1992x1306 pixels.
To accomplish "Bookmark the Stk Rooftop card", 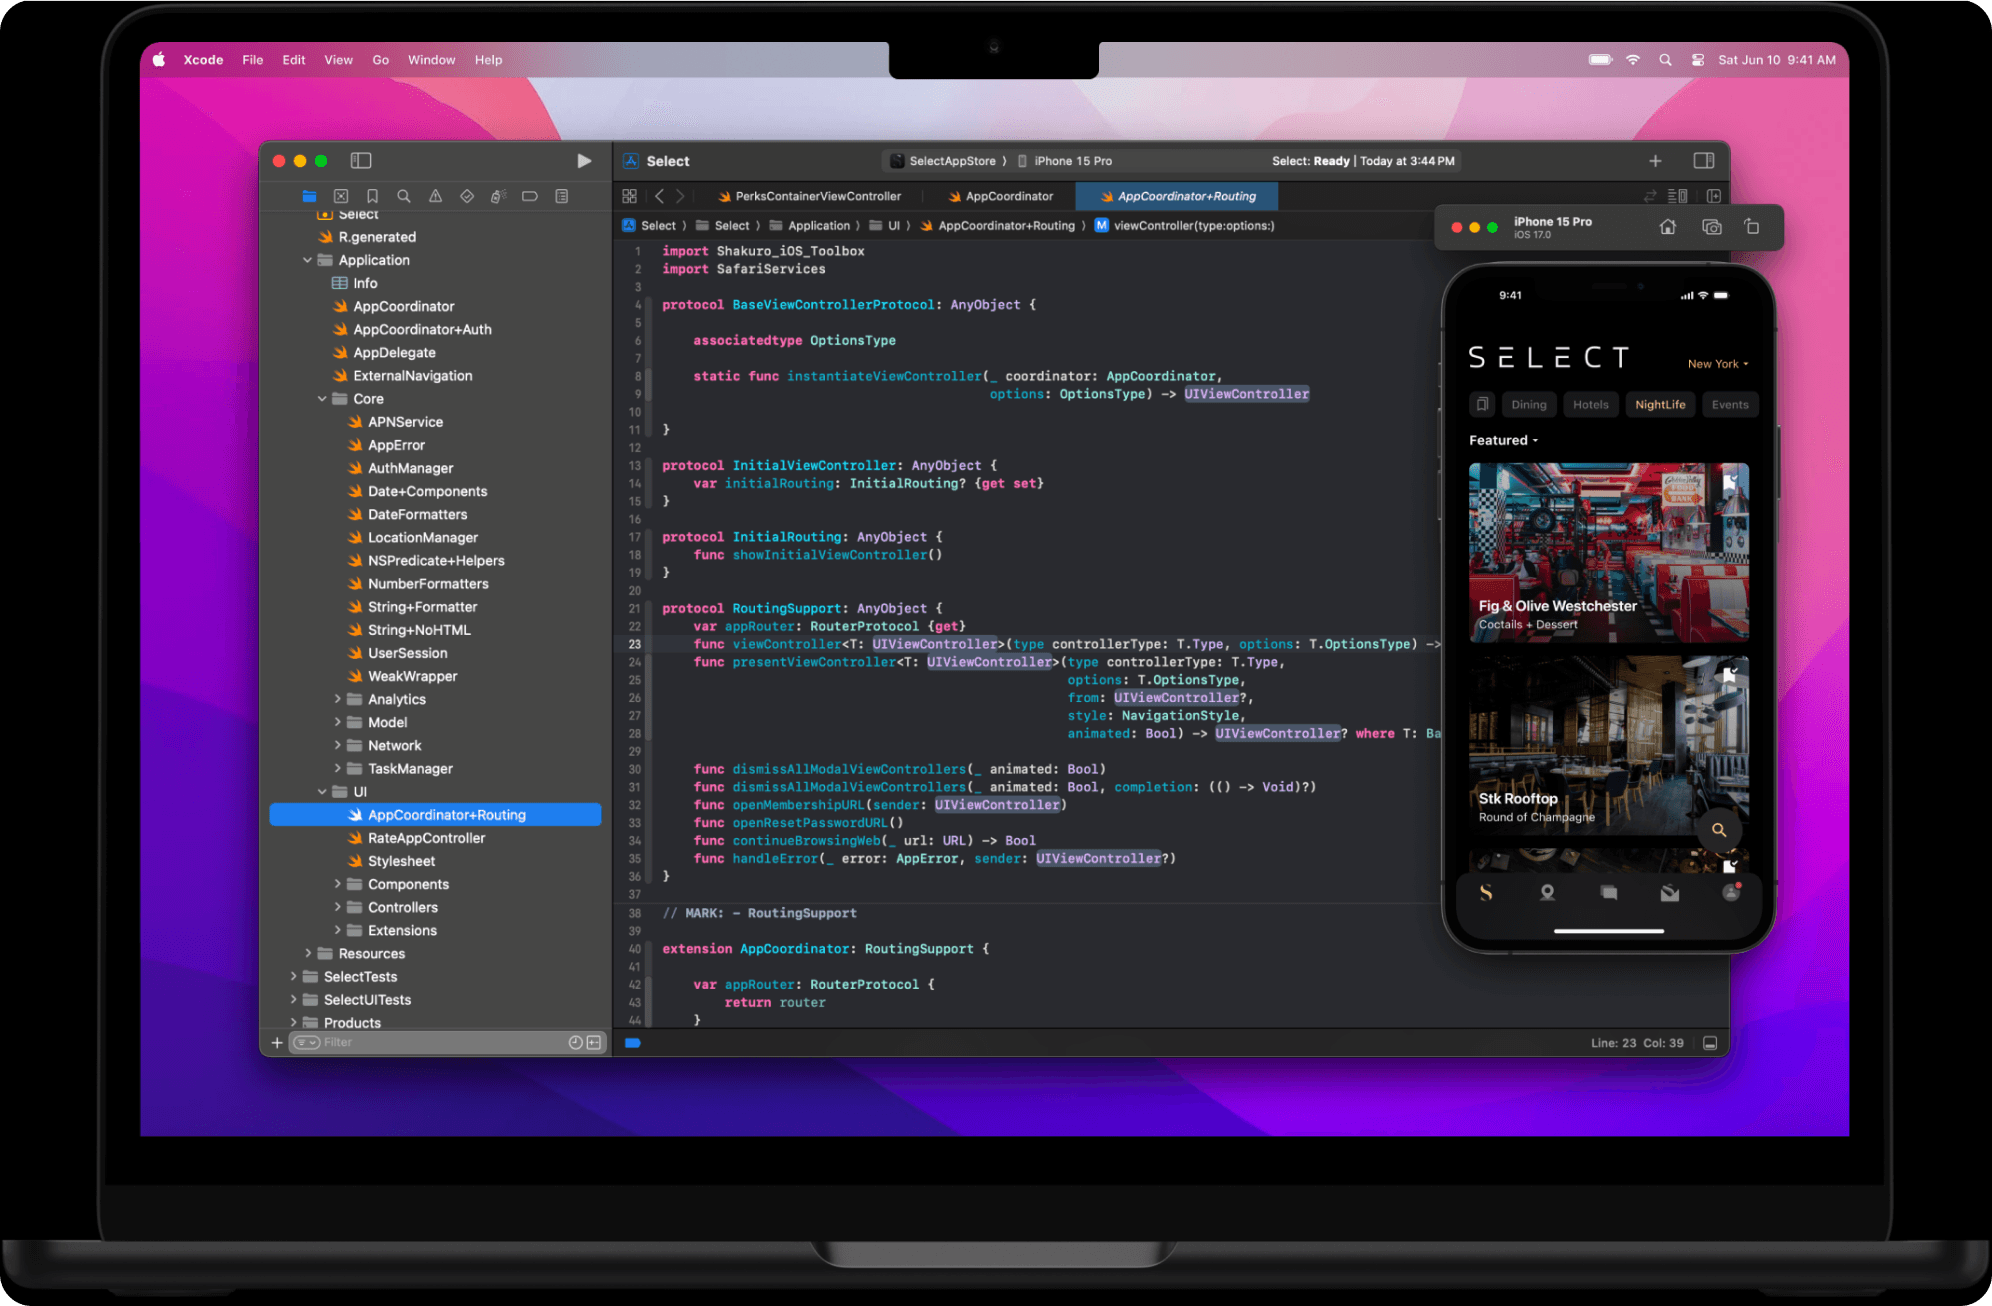I will point(1730,675).
